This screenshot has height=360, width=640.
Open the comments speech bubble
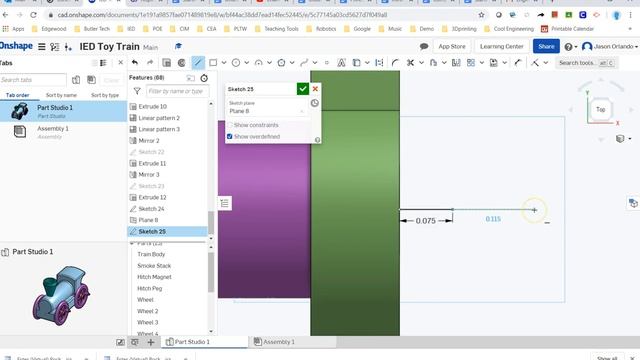pos(424,47)
